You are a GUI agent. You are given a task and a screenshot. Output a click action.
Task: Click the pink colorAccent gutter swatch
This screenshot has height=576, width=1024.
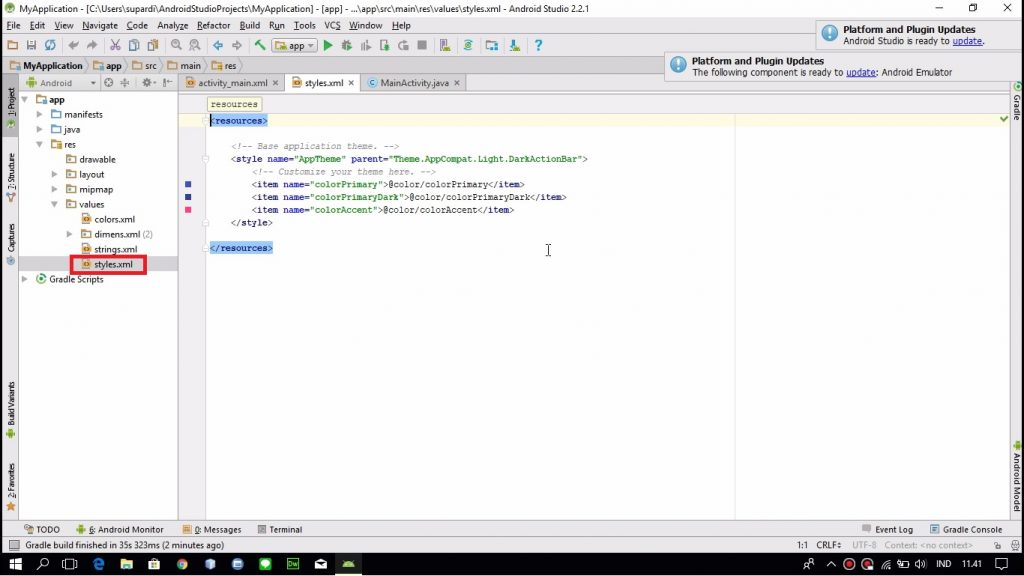point(187,210)
